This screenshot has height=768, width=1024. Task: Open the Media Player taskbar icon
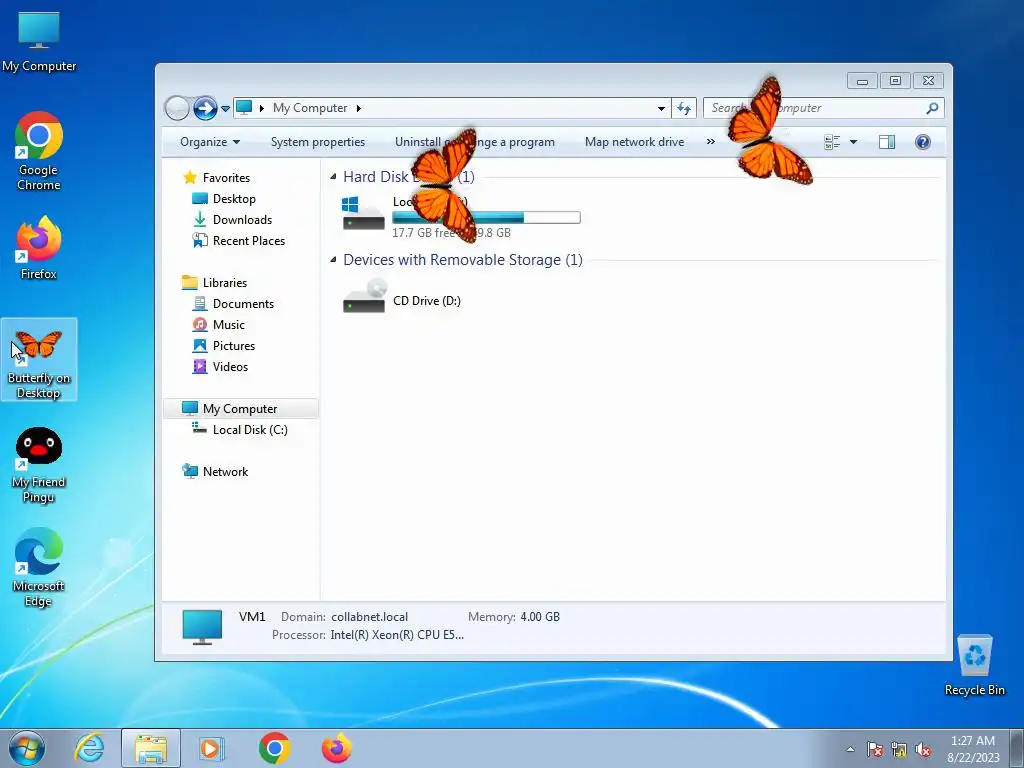(212, 748)
